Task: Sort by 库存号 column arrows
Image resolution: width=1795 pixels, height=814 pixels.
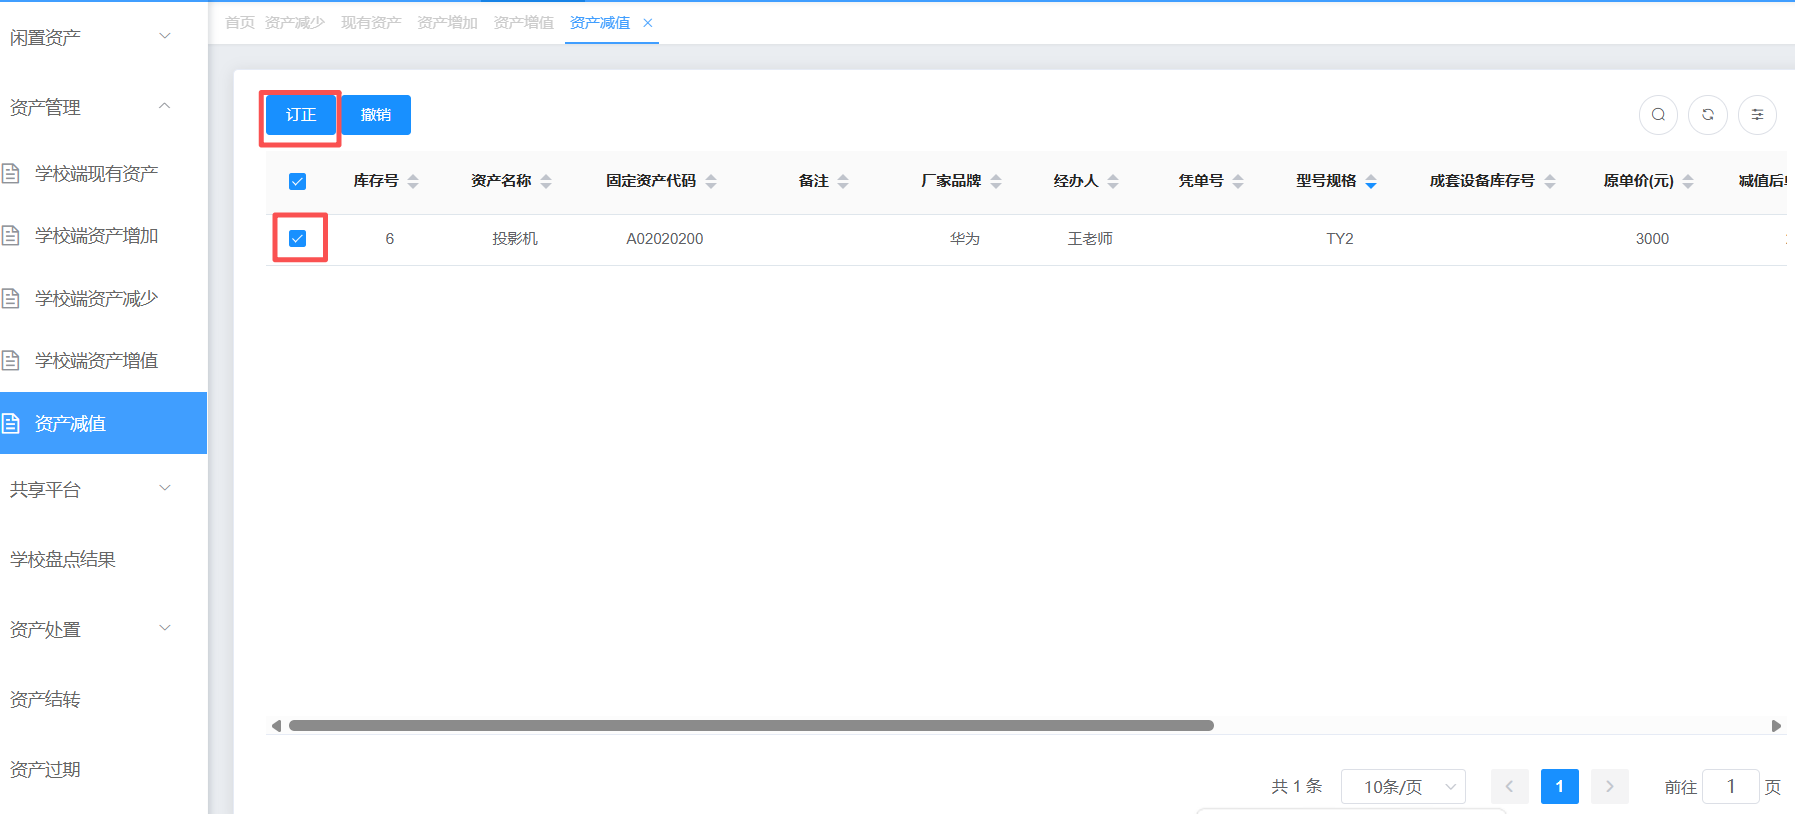Action: click(x=413, y=181)
